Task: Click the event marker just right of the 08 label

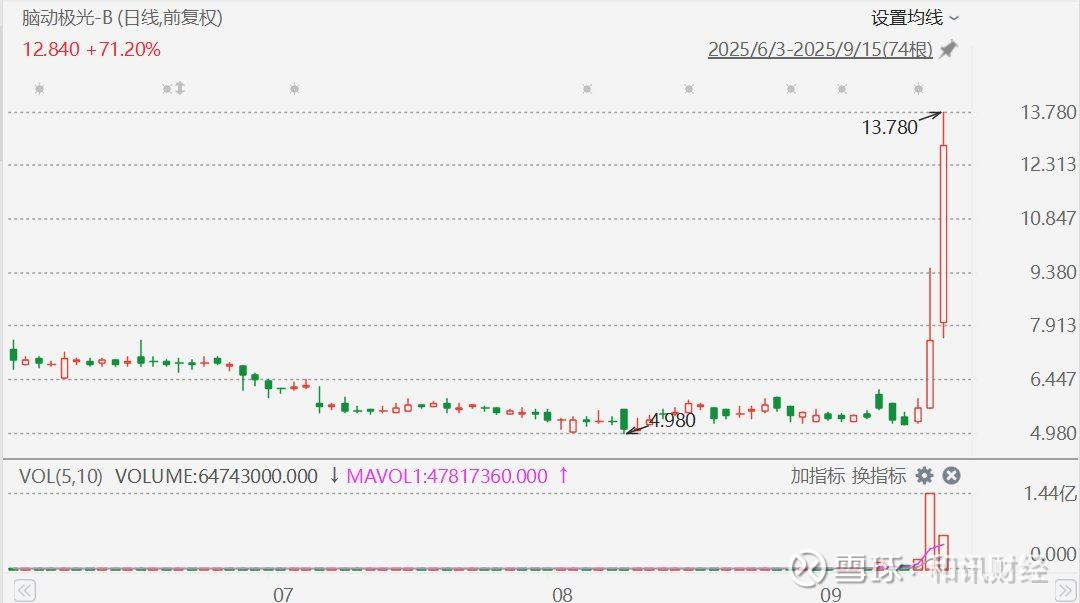Action: 587,89
